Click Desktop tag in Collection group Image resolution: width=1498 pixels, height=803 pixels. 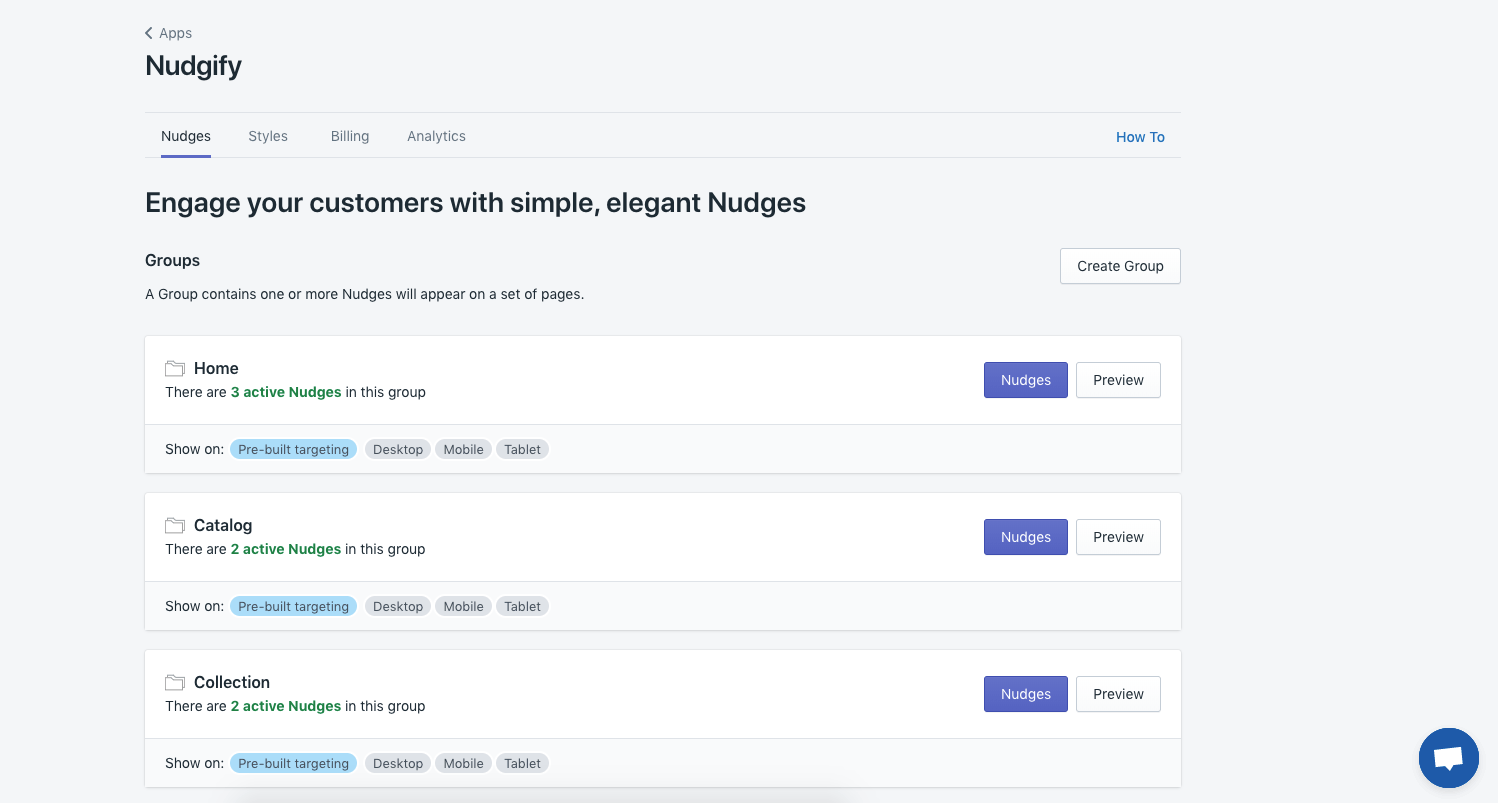pyautogui.click(x=398, y=763)
